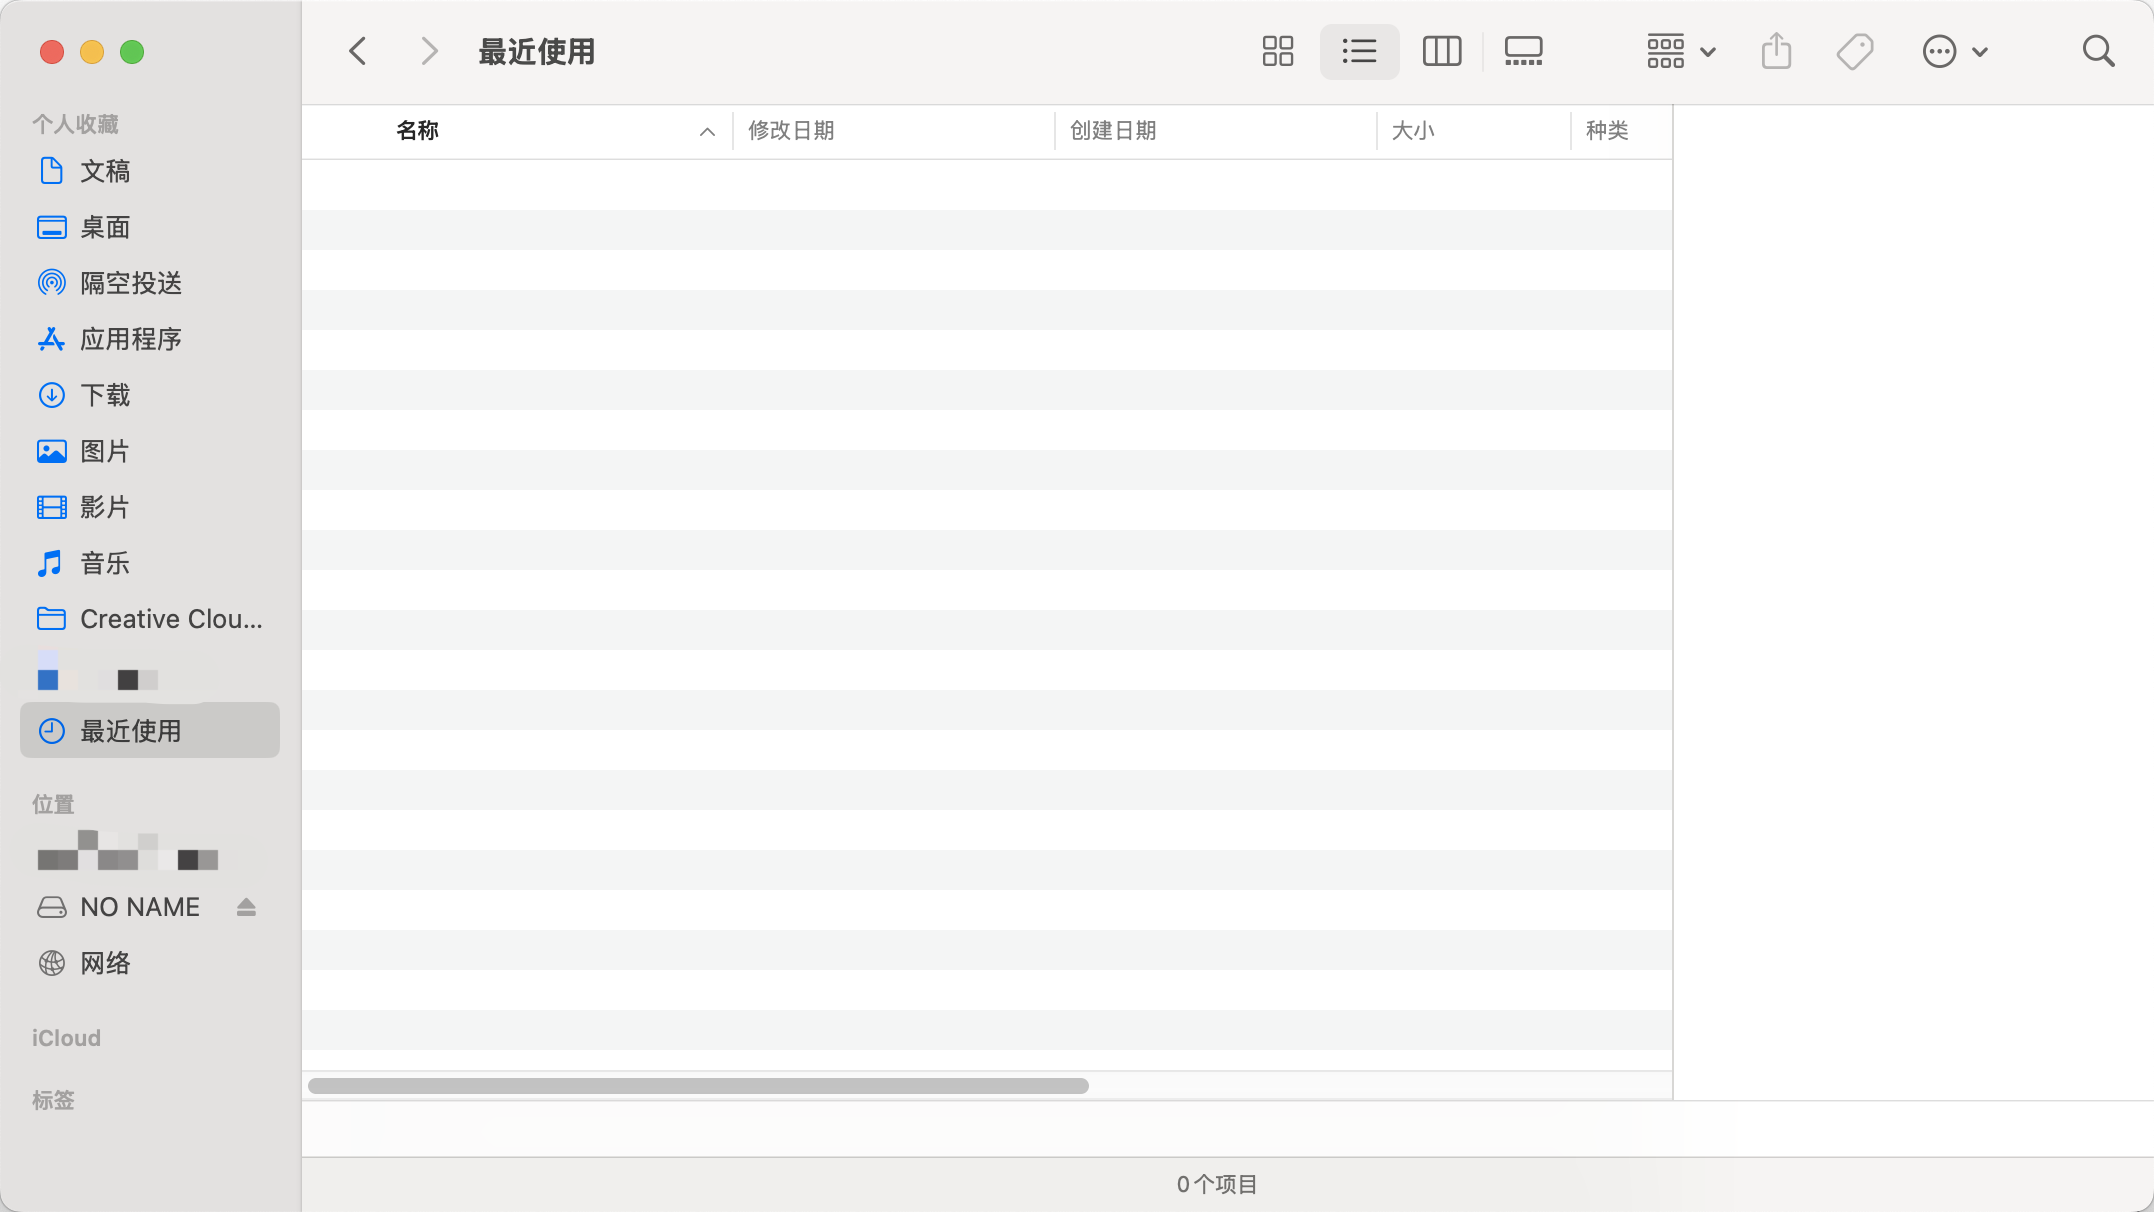Switch to icon grid view
Viewport: 2154px width, 1212px height.
[x=1277, y=51]
